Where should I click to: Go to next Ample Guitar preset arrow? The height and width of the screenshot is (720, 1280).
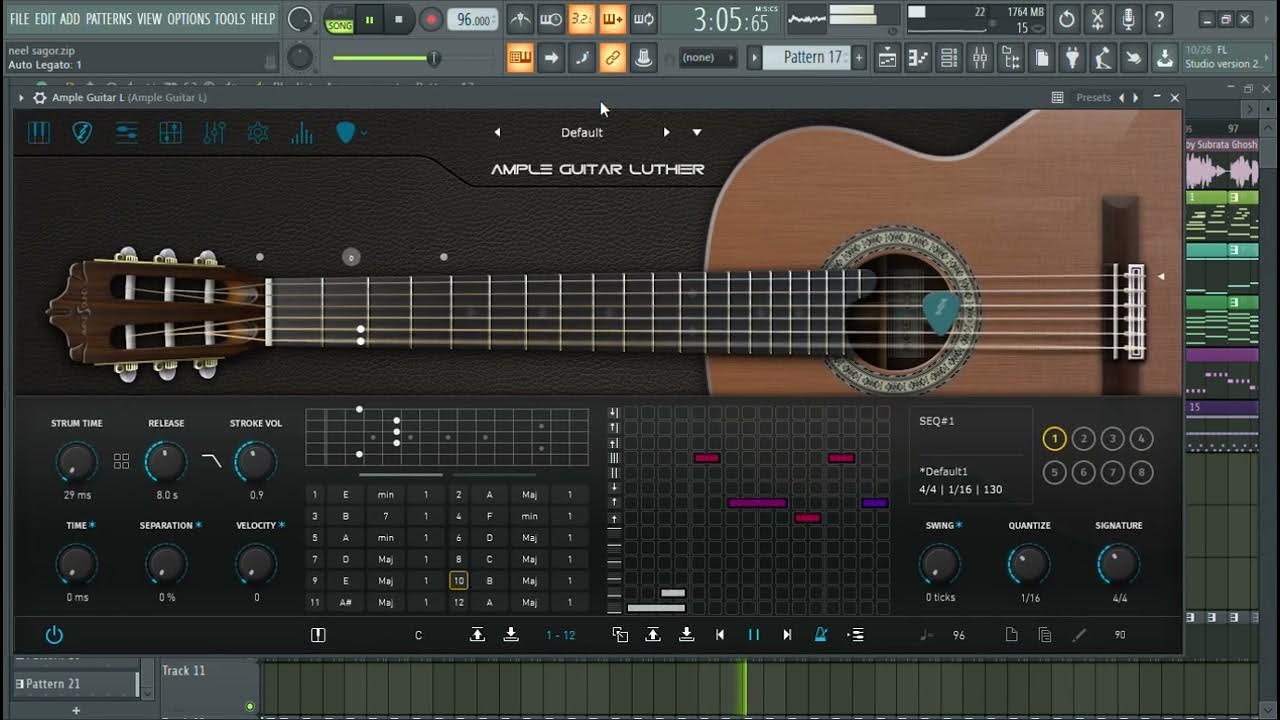[666, 132]
